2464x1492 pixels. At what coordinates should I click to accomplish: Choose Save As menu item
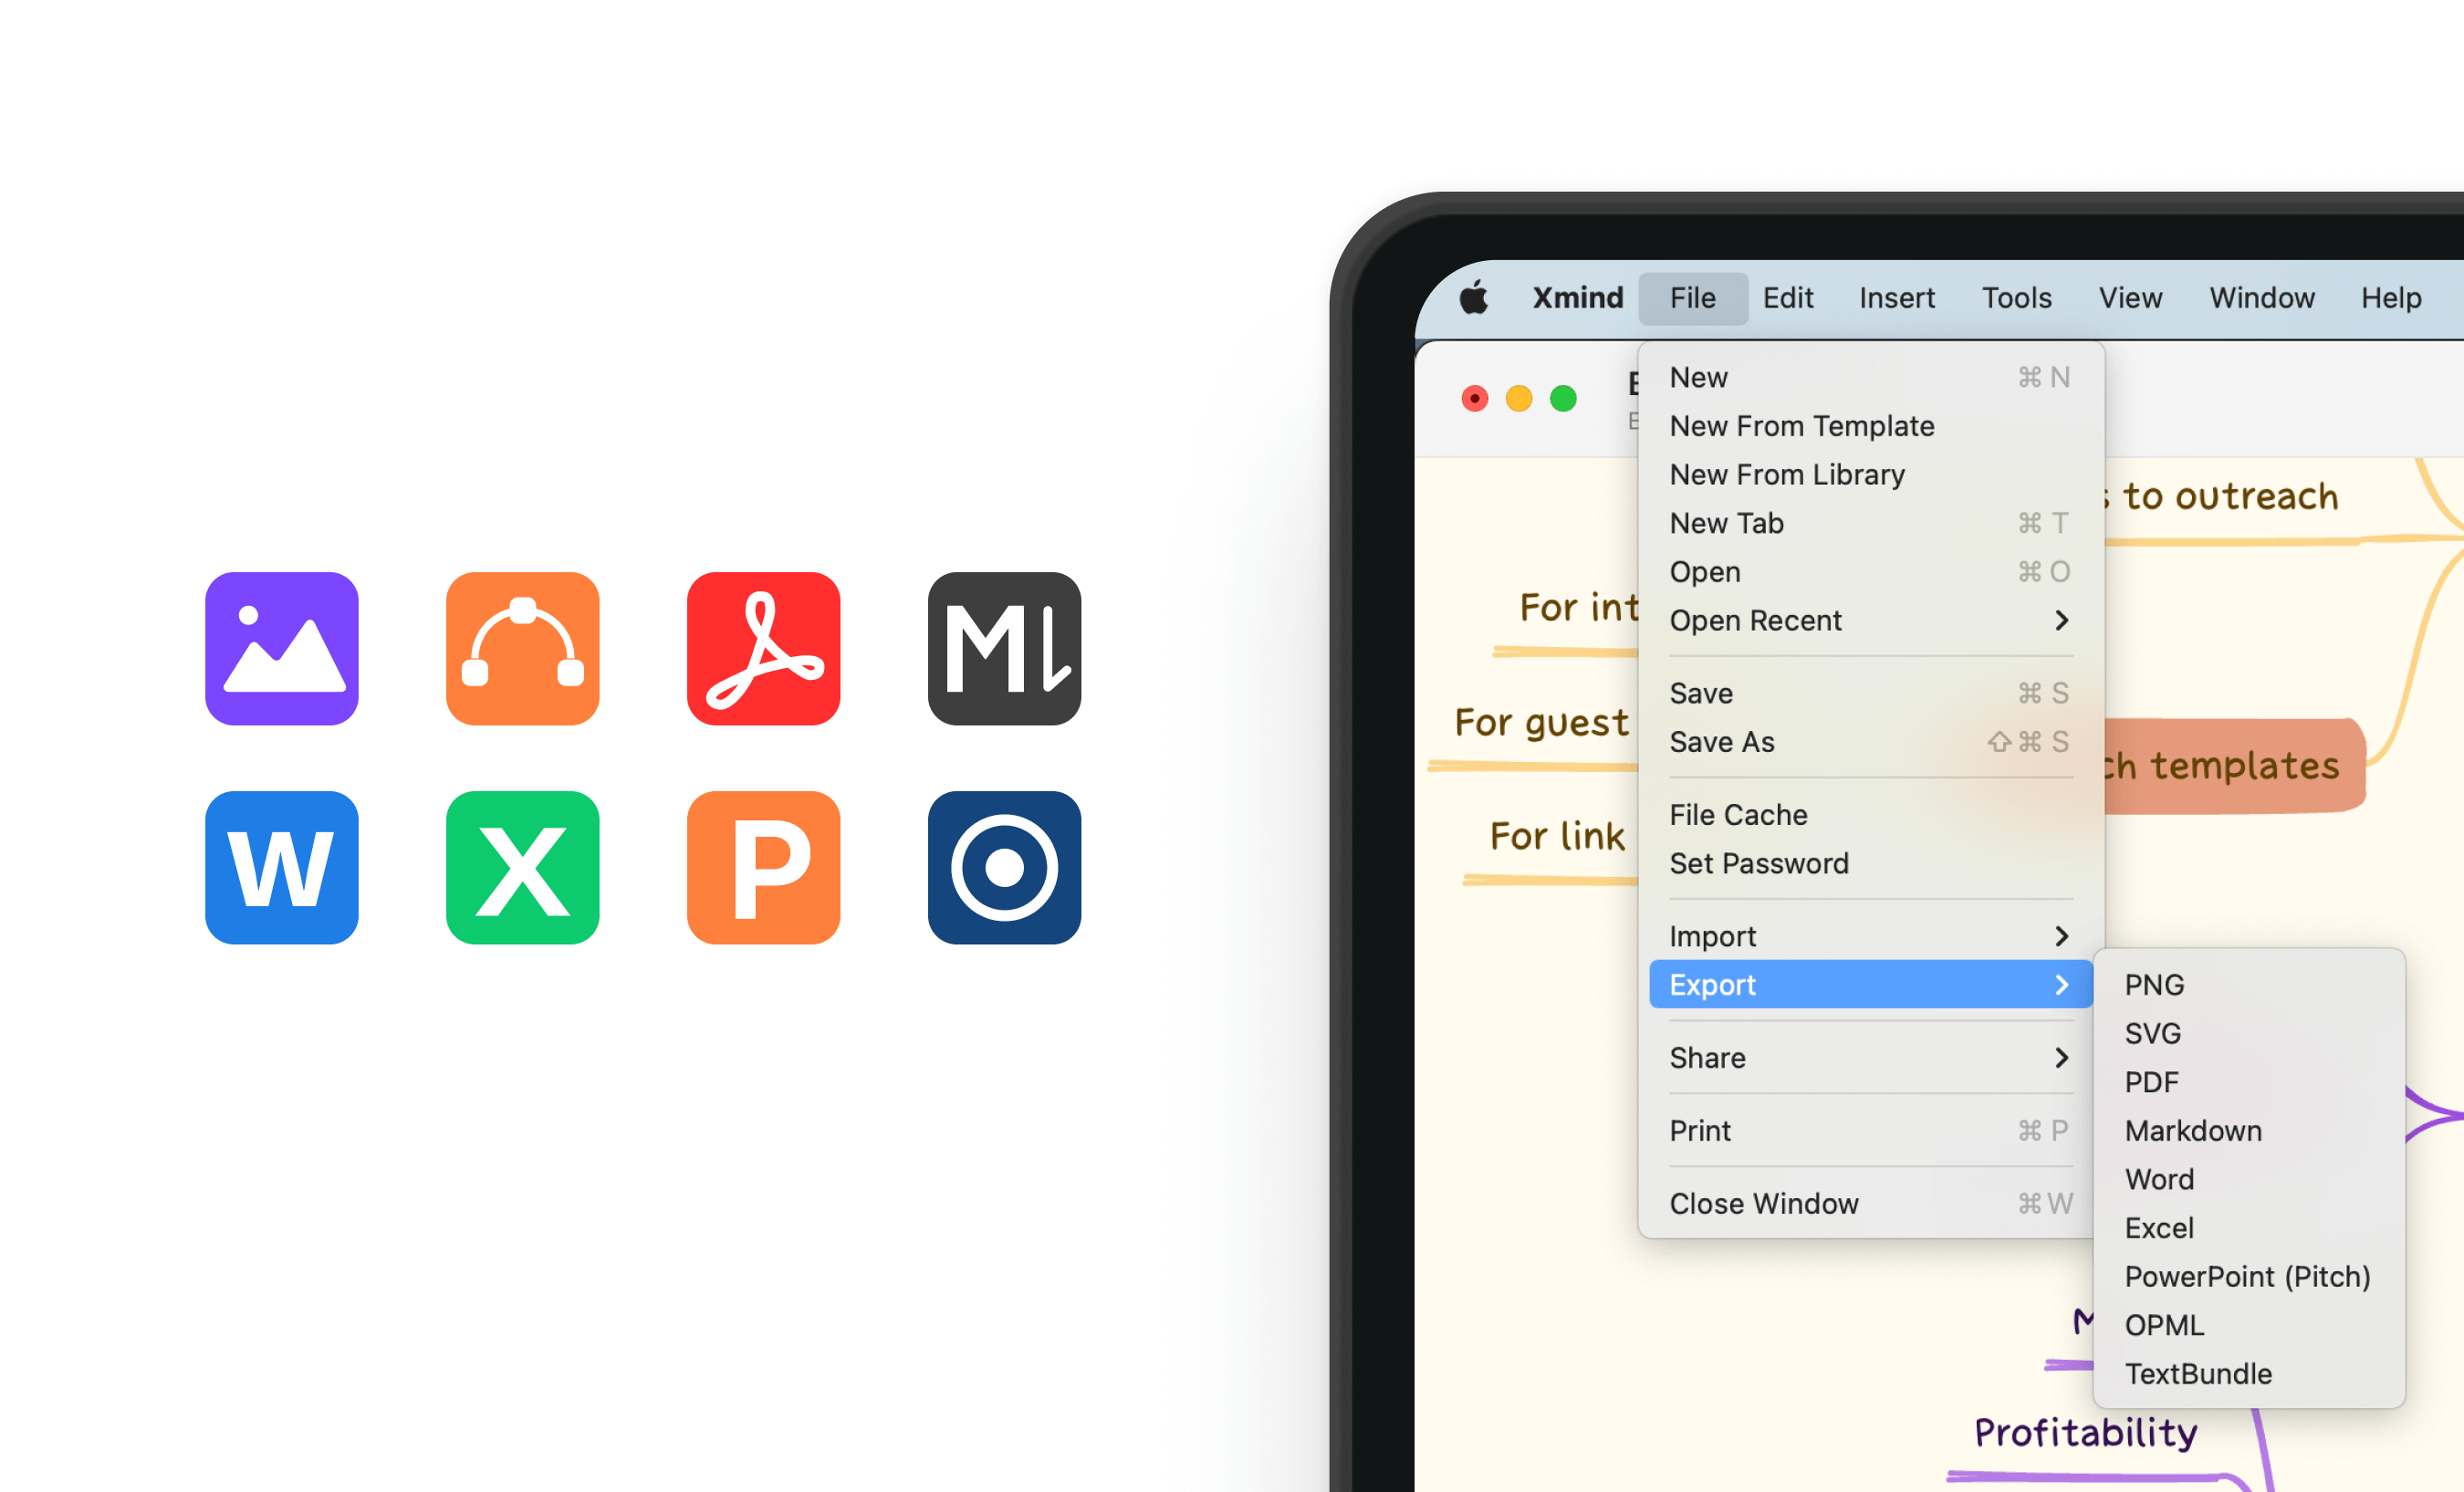pyautogui.click(x=1871, y=742)
